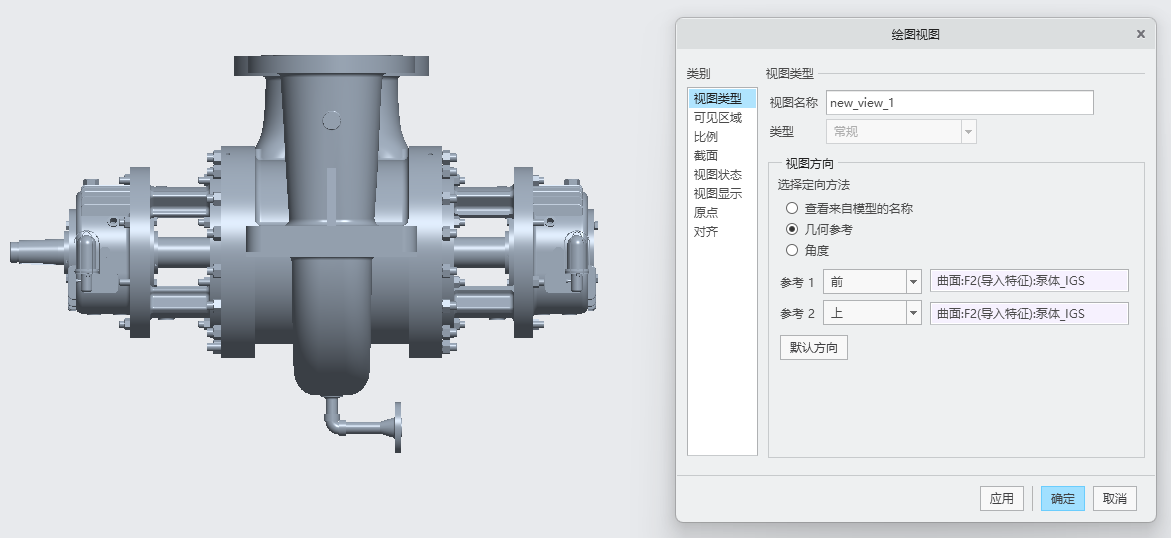Click the 参考 1 surface reference field
The image size is (1171, 538).
click(x=1028, y=282)
